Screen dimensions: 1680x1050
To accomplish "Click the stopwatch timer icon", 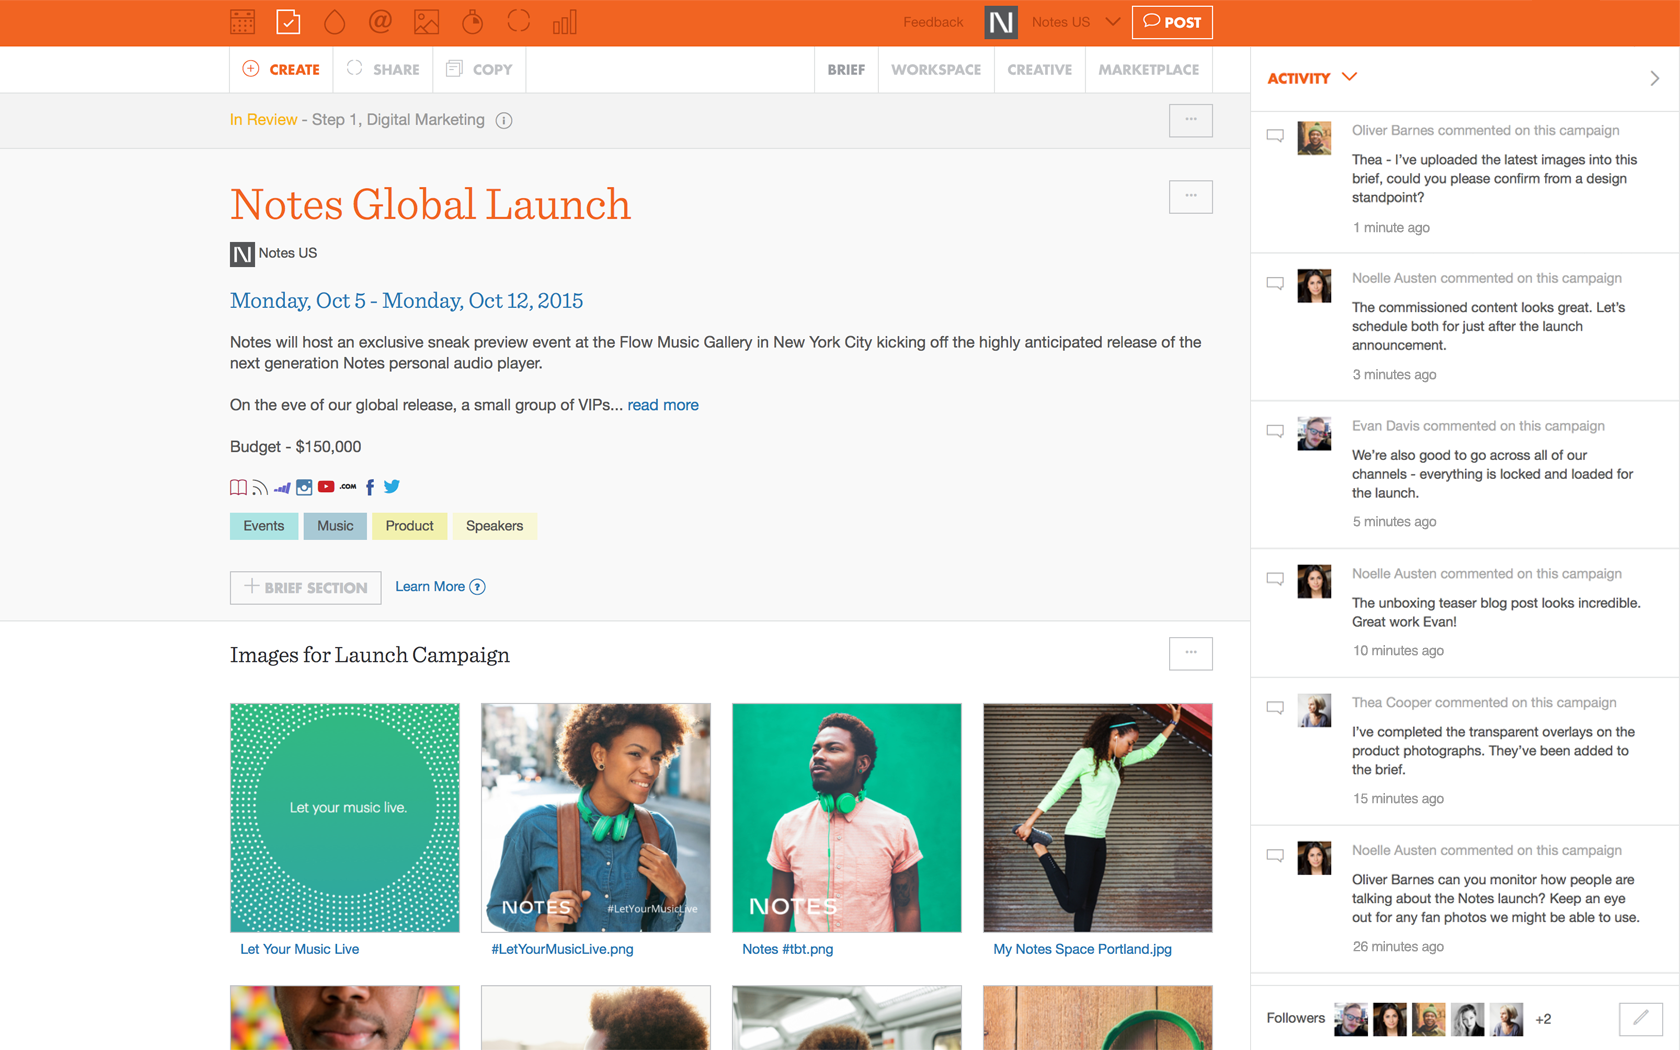I will 471,21.
